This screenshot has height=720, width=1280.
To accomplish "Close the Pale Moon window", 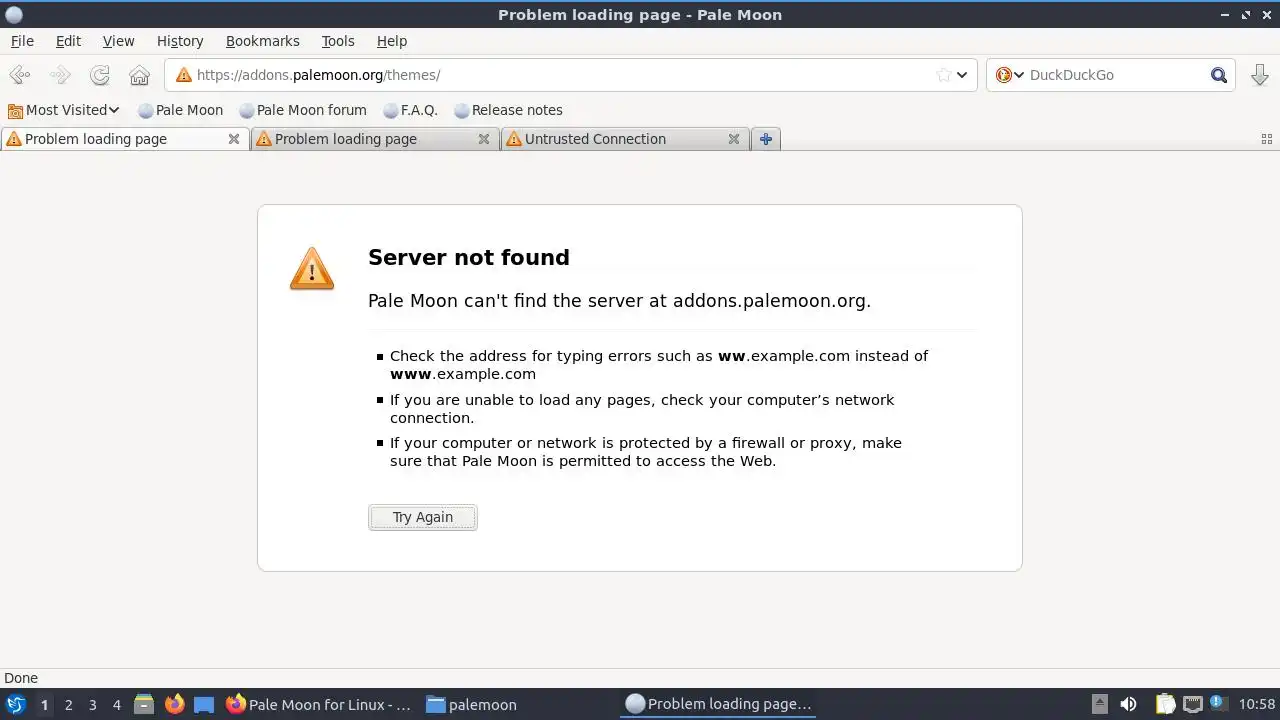I will click(1266, 14).
